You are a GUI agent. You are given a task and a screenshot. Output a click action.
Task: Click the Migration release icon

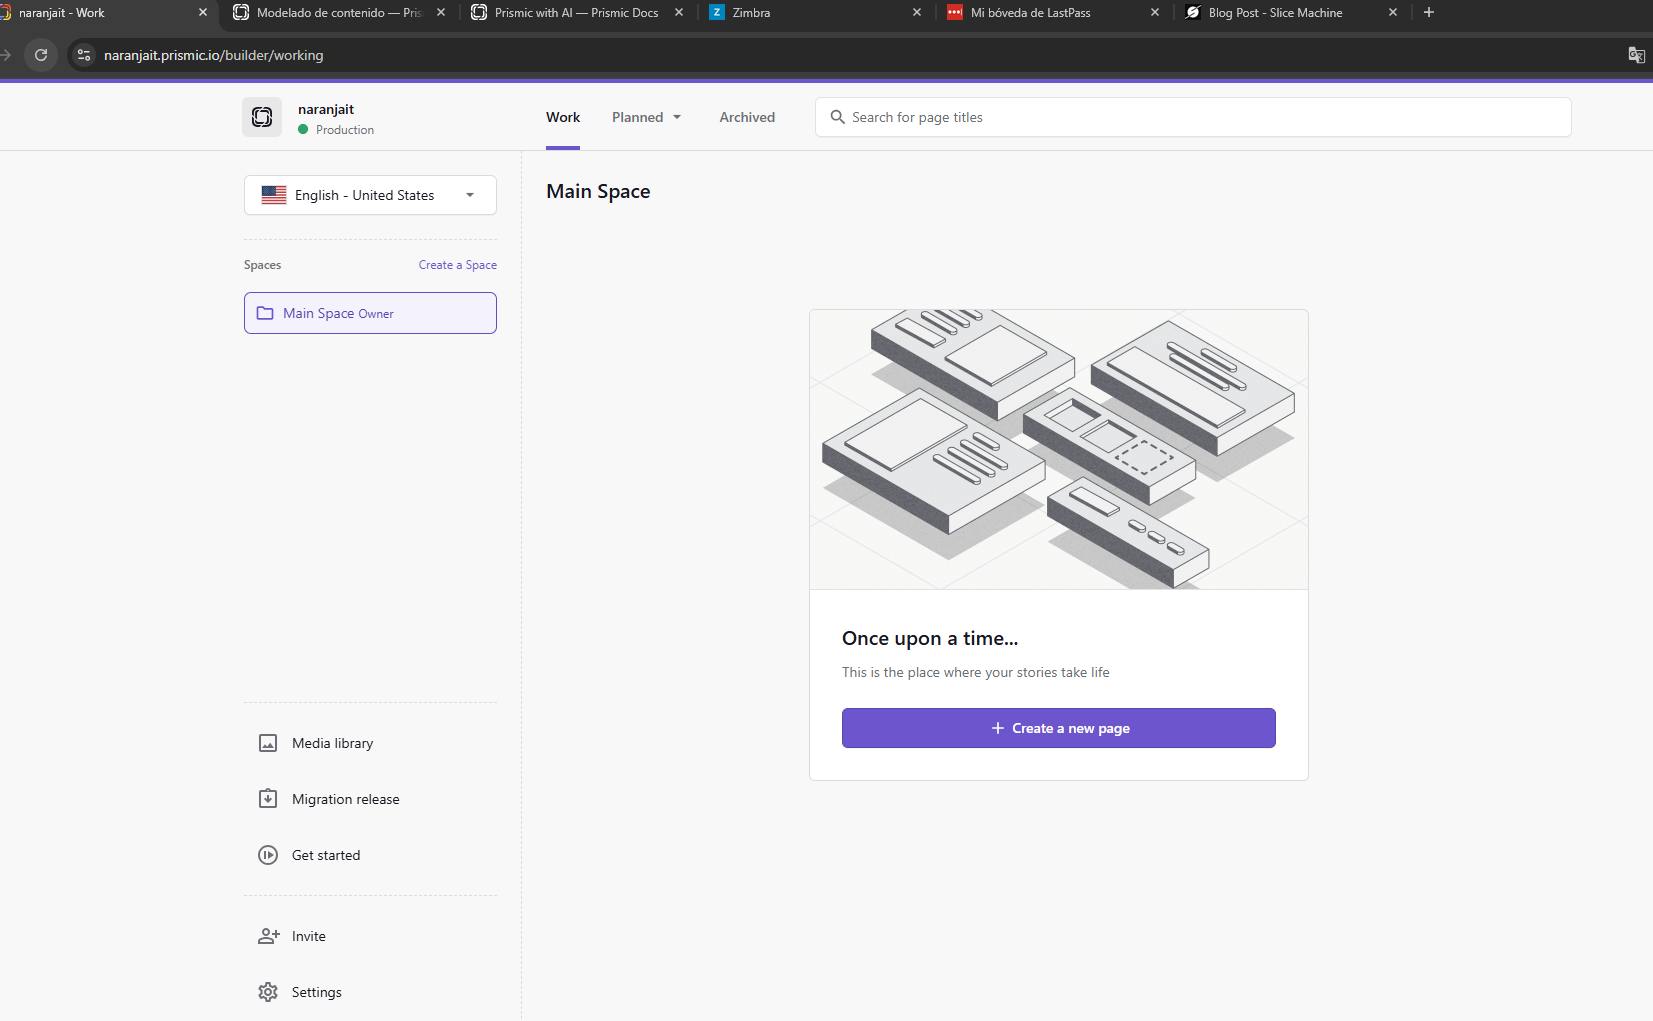click(268, 799)
